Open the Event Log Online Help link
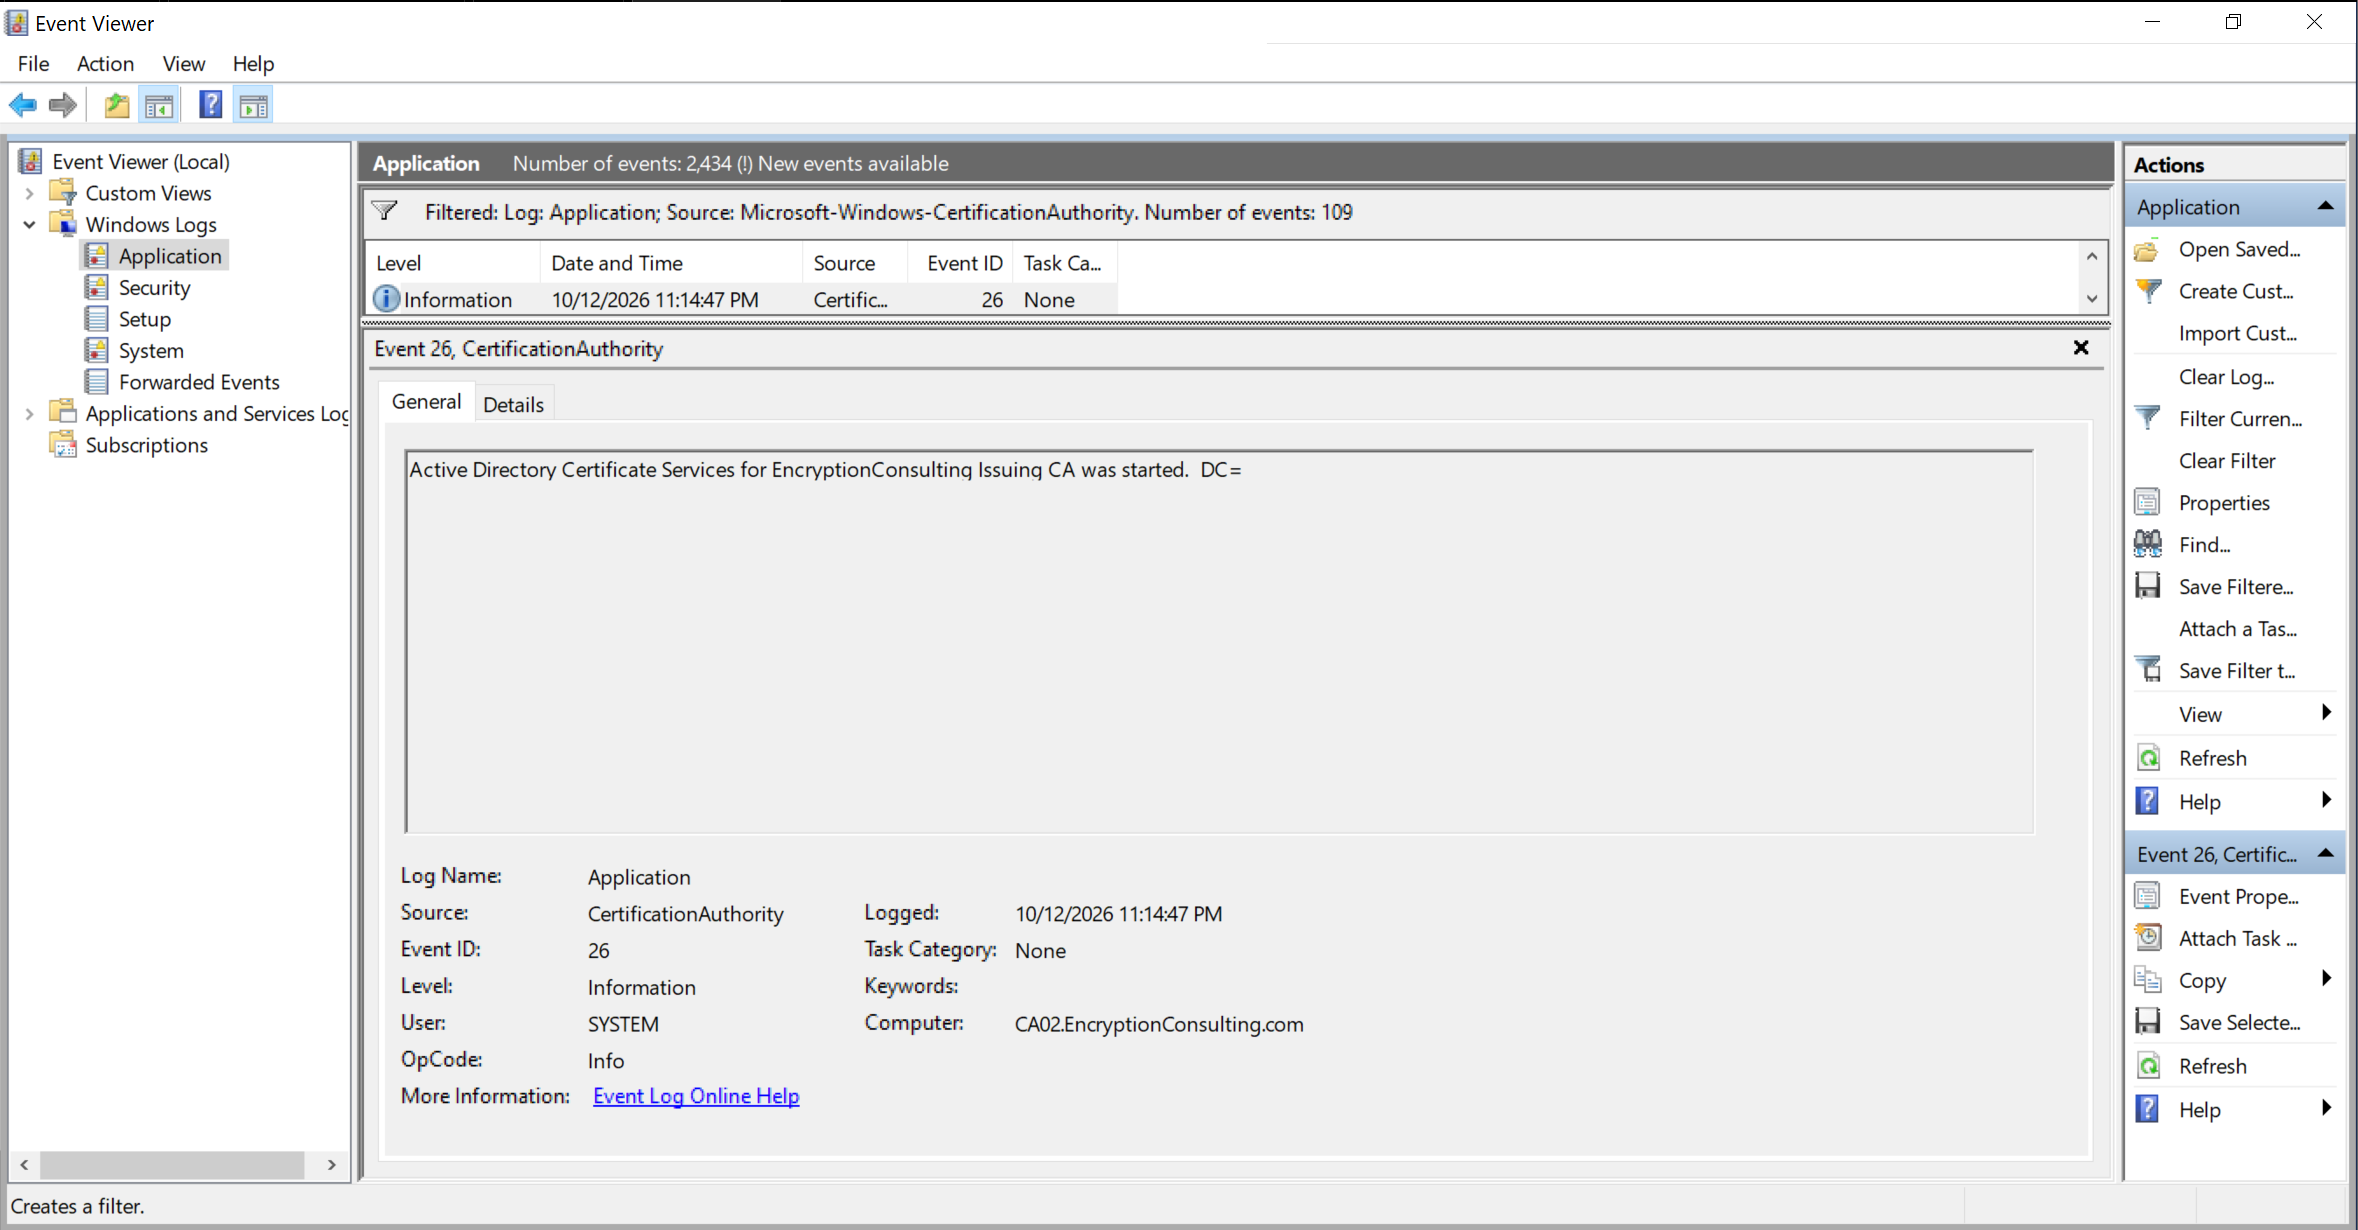Screen dimensions: 2358x1230 pos(696,1096)
